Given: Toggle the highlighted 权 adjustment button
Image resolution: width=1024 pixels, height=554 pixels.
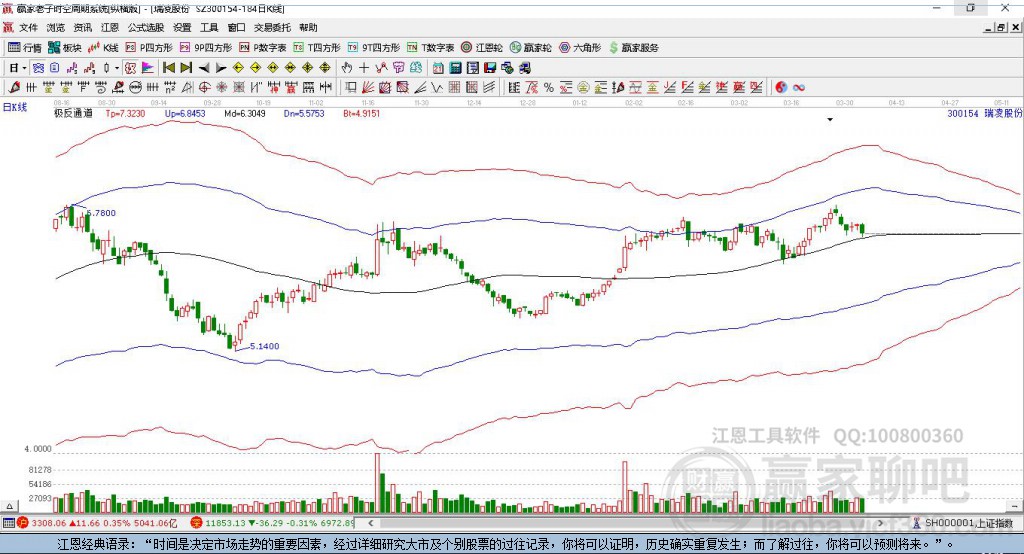Looking at the screenshot, I should [x=131, y=68].
